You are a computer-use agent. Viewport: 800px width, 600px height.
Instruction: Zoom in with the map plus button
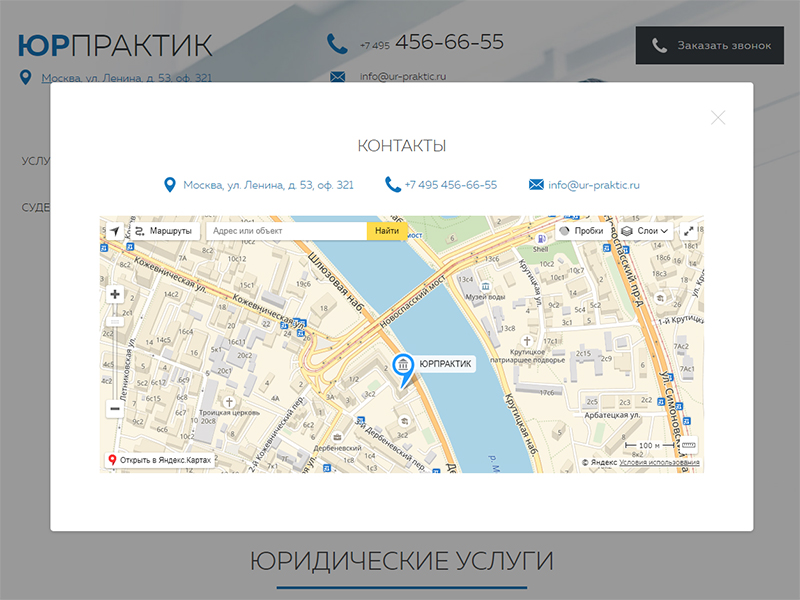pyautogui.click(x=114, y=294)
